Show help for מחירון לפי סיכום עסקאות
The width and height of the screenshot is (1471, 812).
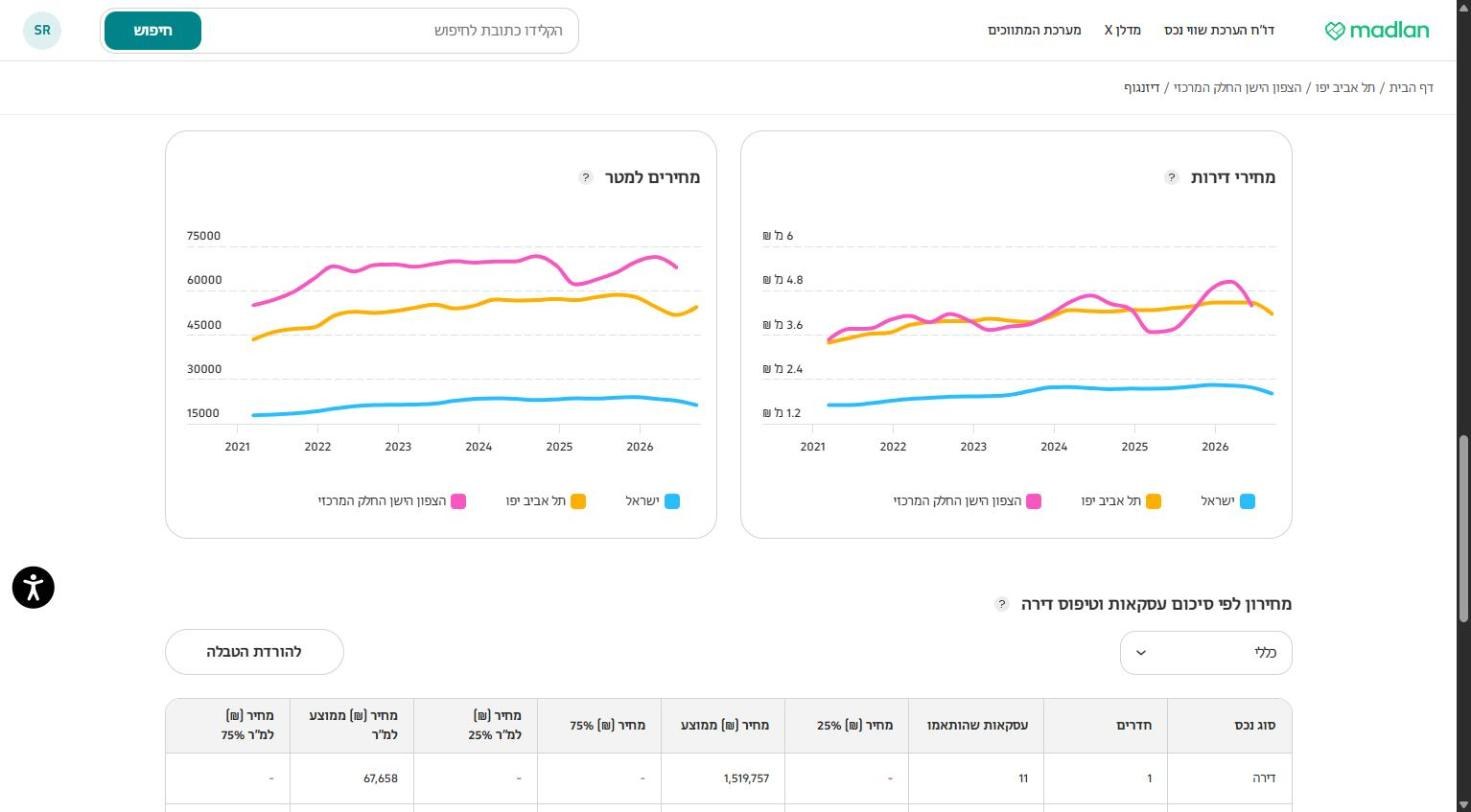point(1002,604)
